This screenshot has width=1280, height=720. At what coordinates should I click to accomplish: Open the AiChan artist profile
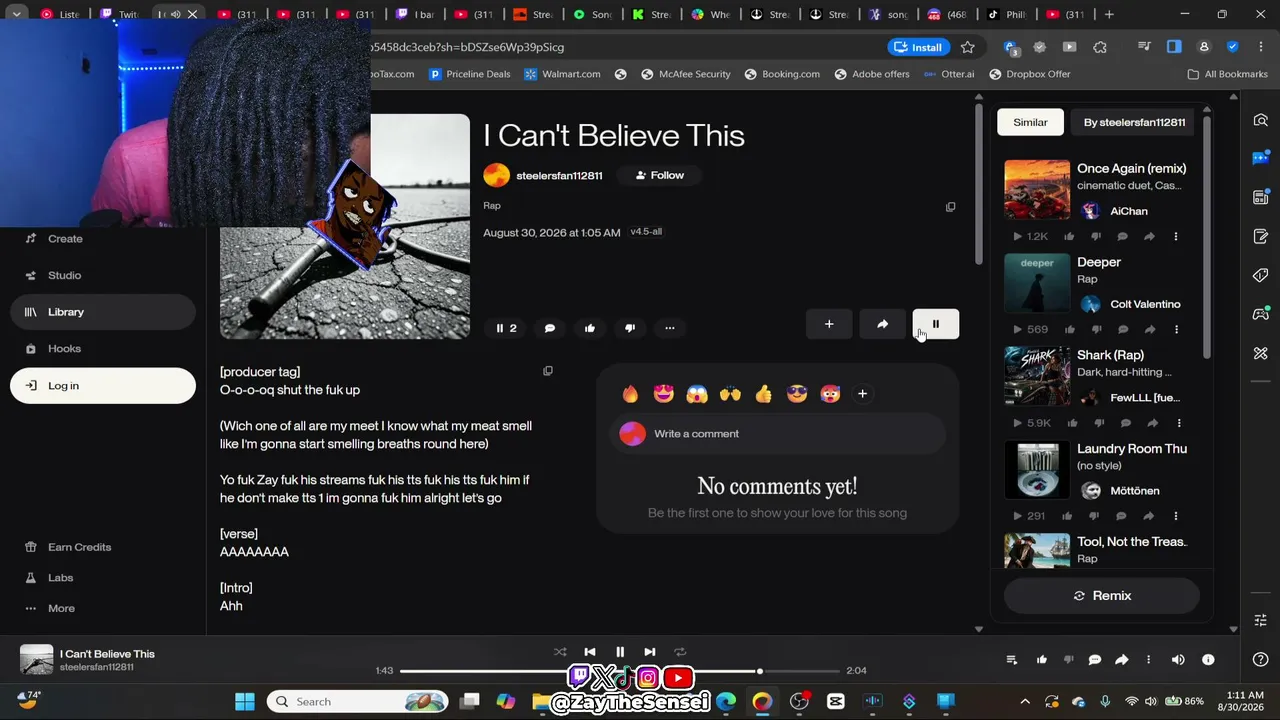pyautogui.click(x=1129, y=211)
